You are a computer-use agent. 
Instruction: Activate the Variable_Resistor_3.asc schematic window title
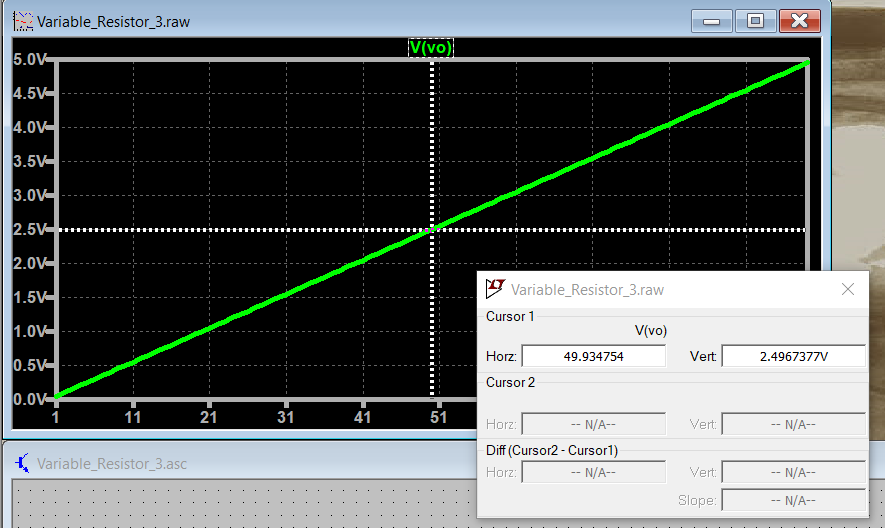pos(112,463)
